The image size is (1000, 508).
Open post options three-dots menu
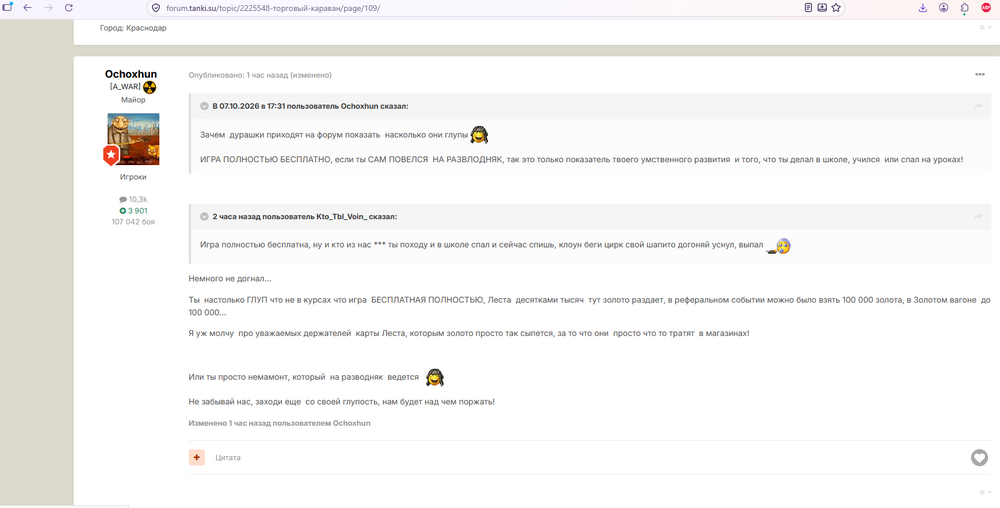[x=980, y=75]
